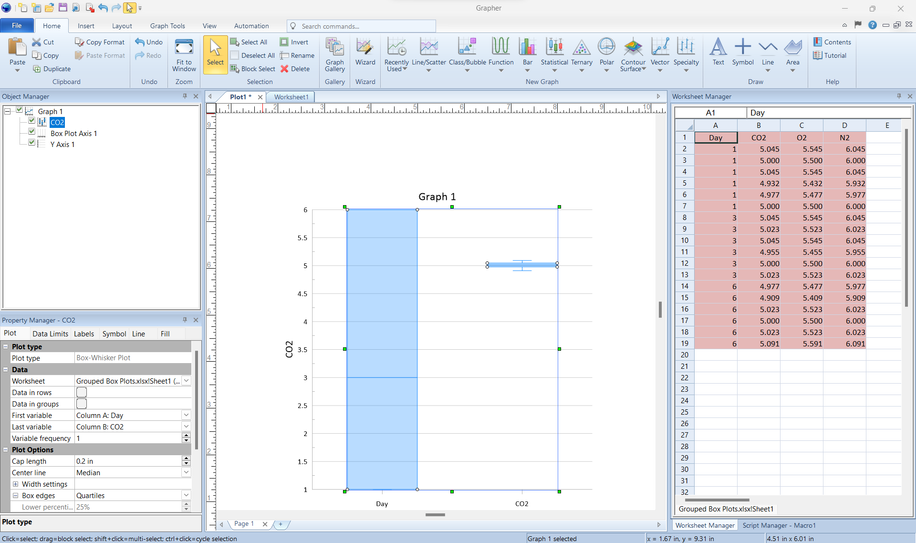Toggle the Data in rows checkbox
This screenshot has height=543, width=916.
tap(82, 392)
